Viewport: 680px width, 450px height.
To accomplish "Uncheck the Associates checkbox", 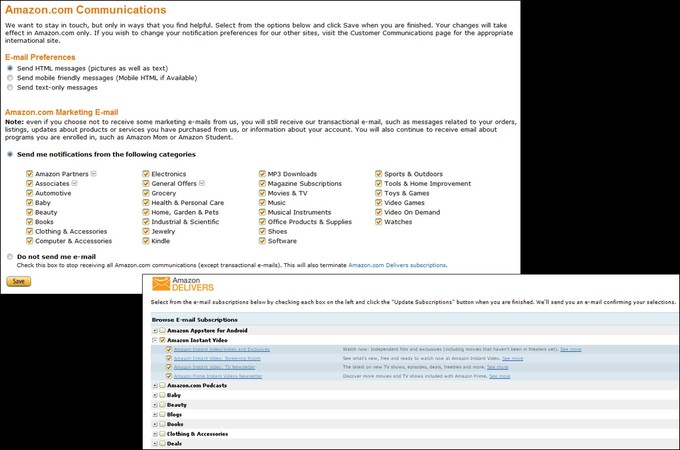I will [29, 183].
